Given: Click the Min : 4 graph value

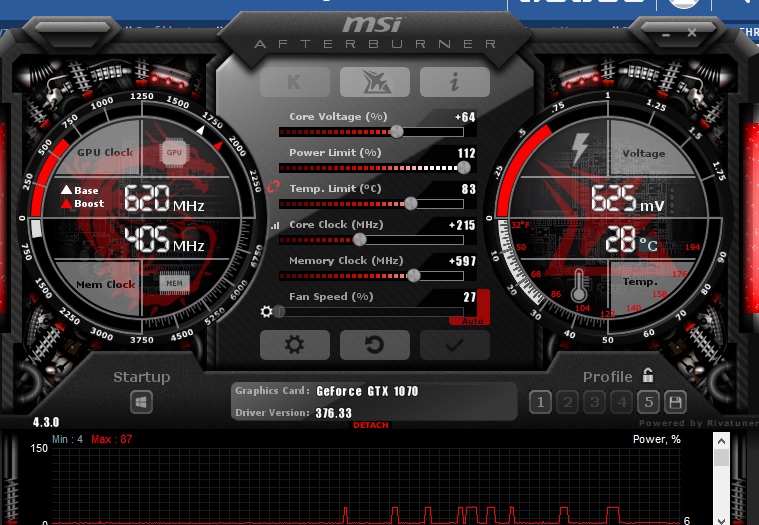Looking at the screenshot, I should (x=67, y=439).
